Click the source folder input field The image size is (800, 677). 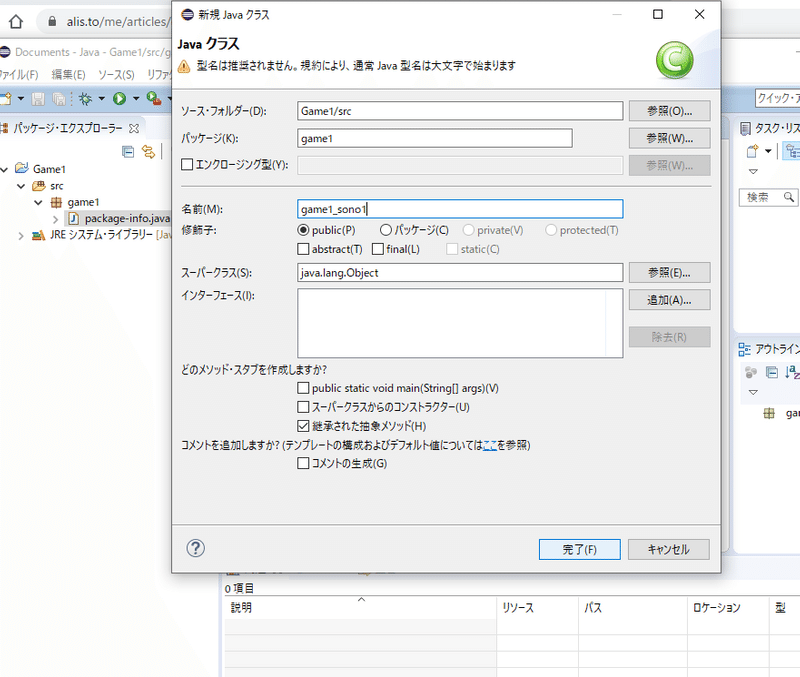point(460,111)
